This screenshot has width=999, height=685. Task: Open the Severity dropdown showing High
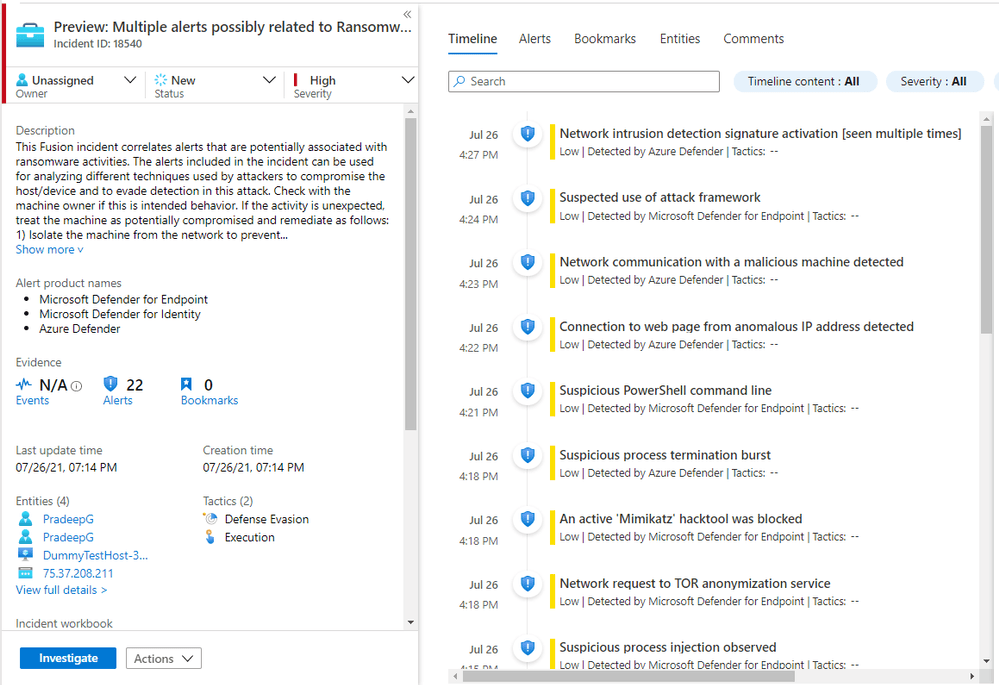[x=353, y=85]
